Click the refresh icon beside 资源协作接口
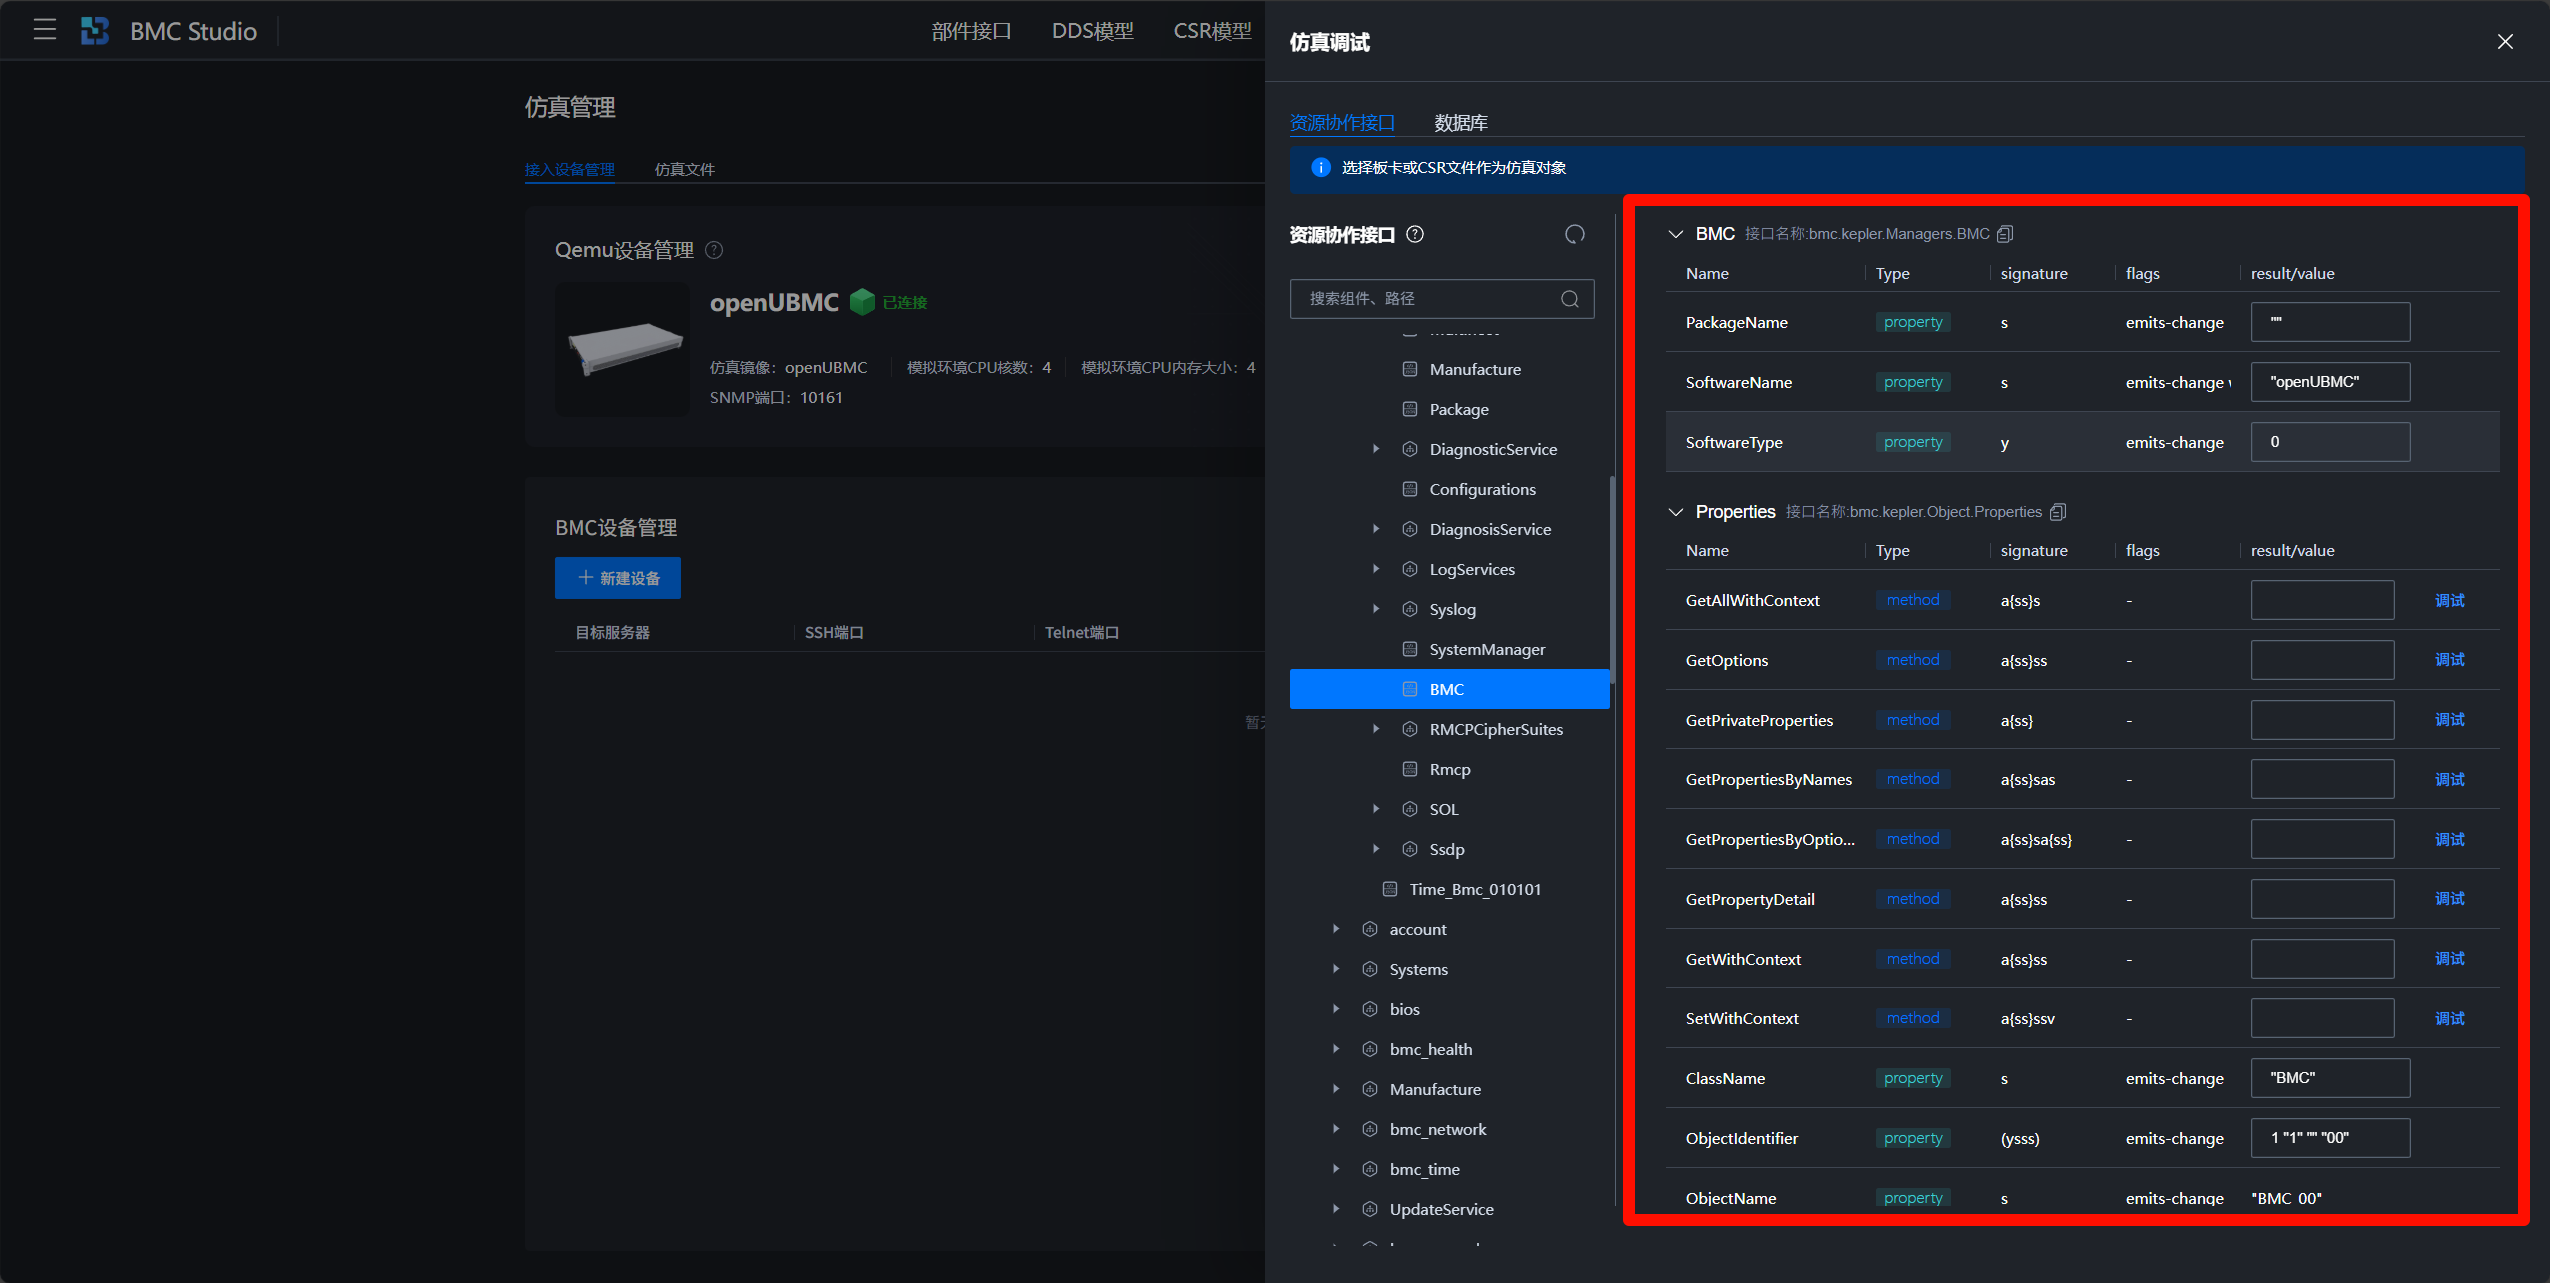This screenshot has height=1283, width=2550. (x=1574, y=234)
